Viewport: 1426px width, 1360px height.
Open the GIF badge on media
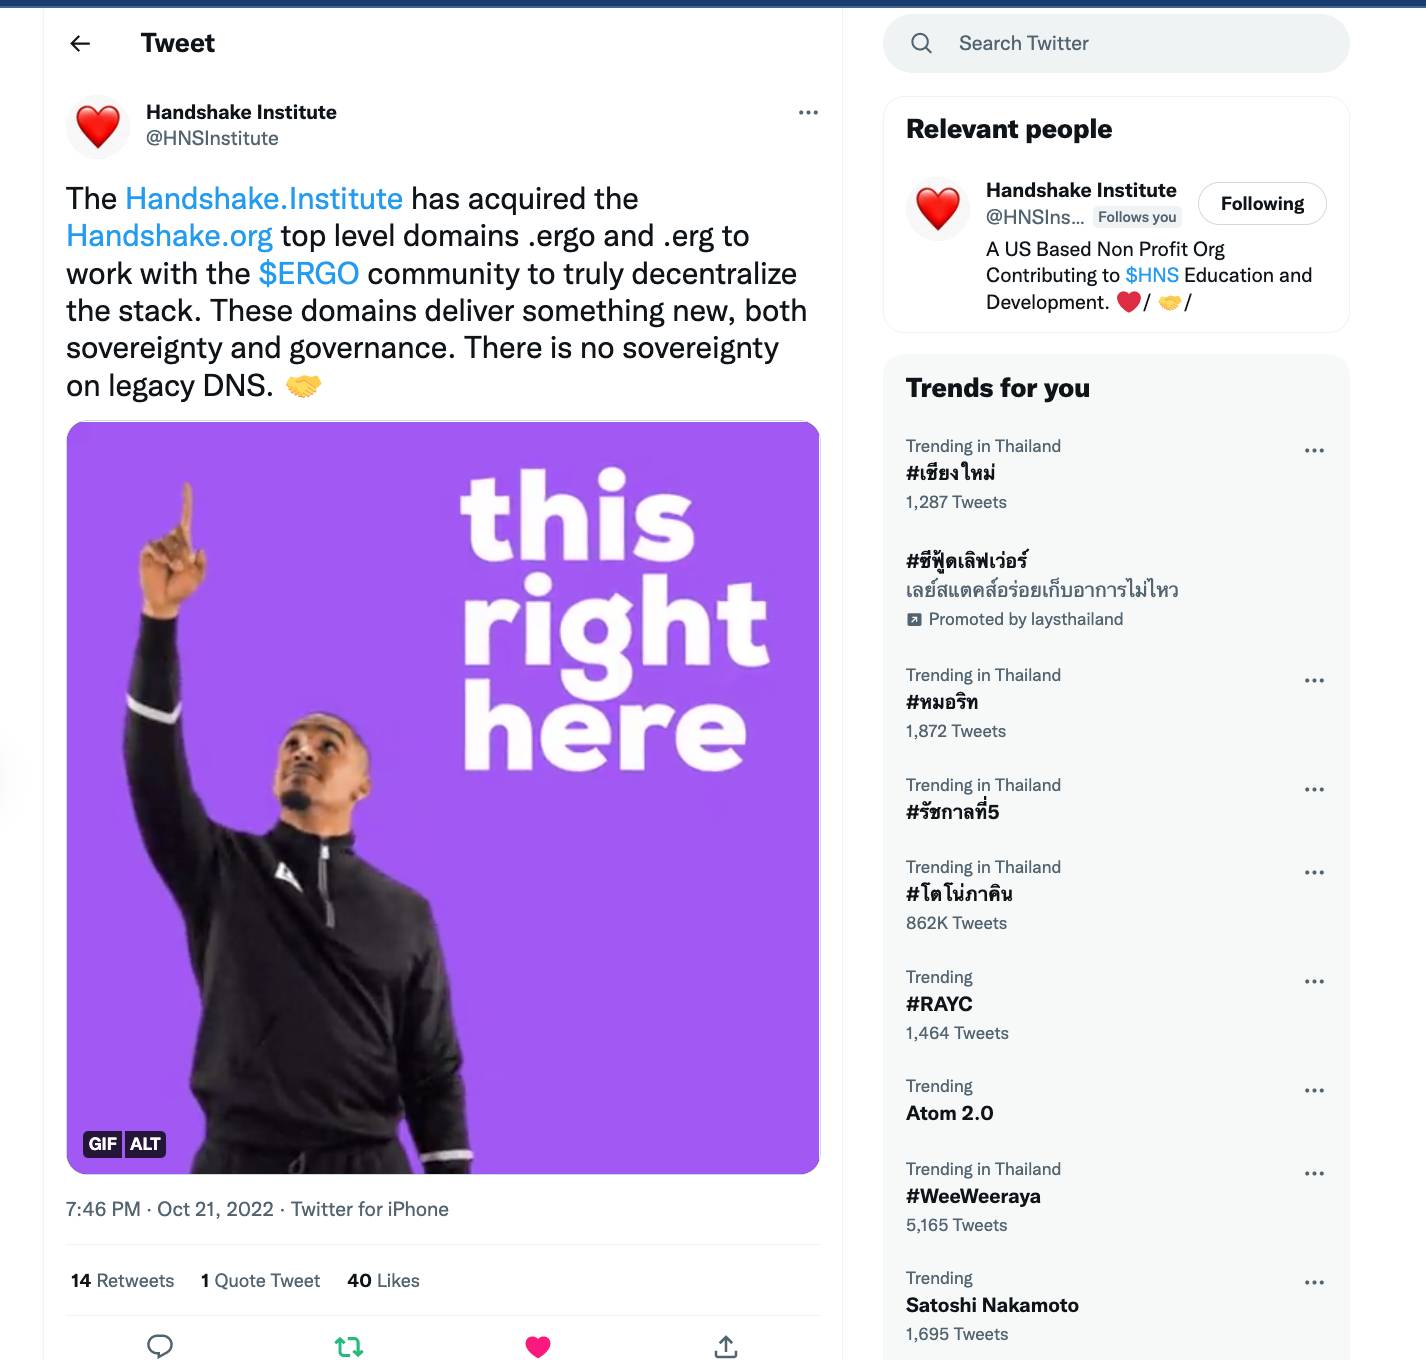click(x=102, y=1144)
